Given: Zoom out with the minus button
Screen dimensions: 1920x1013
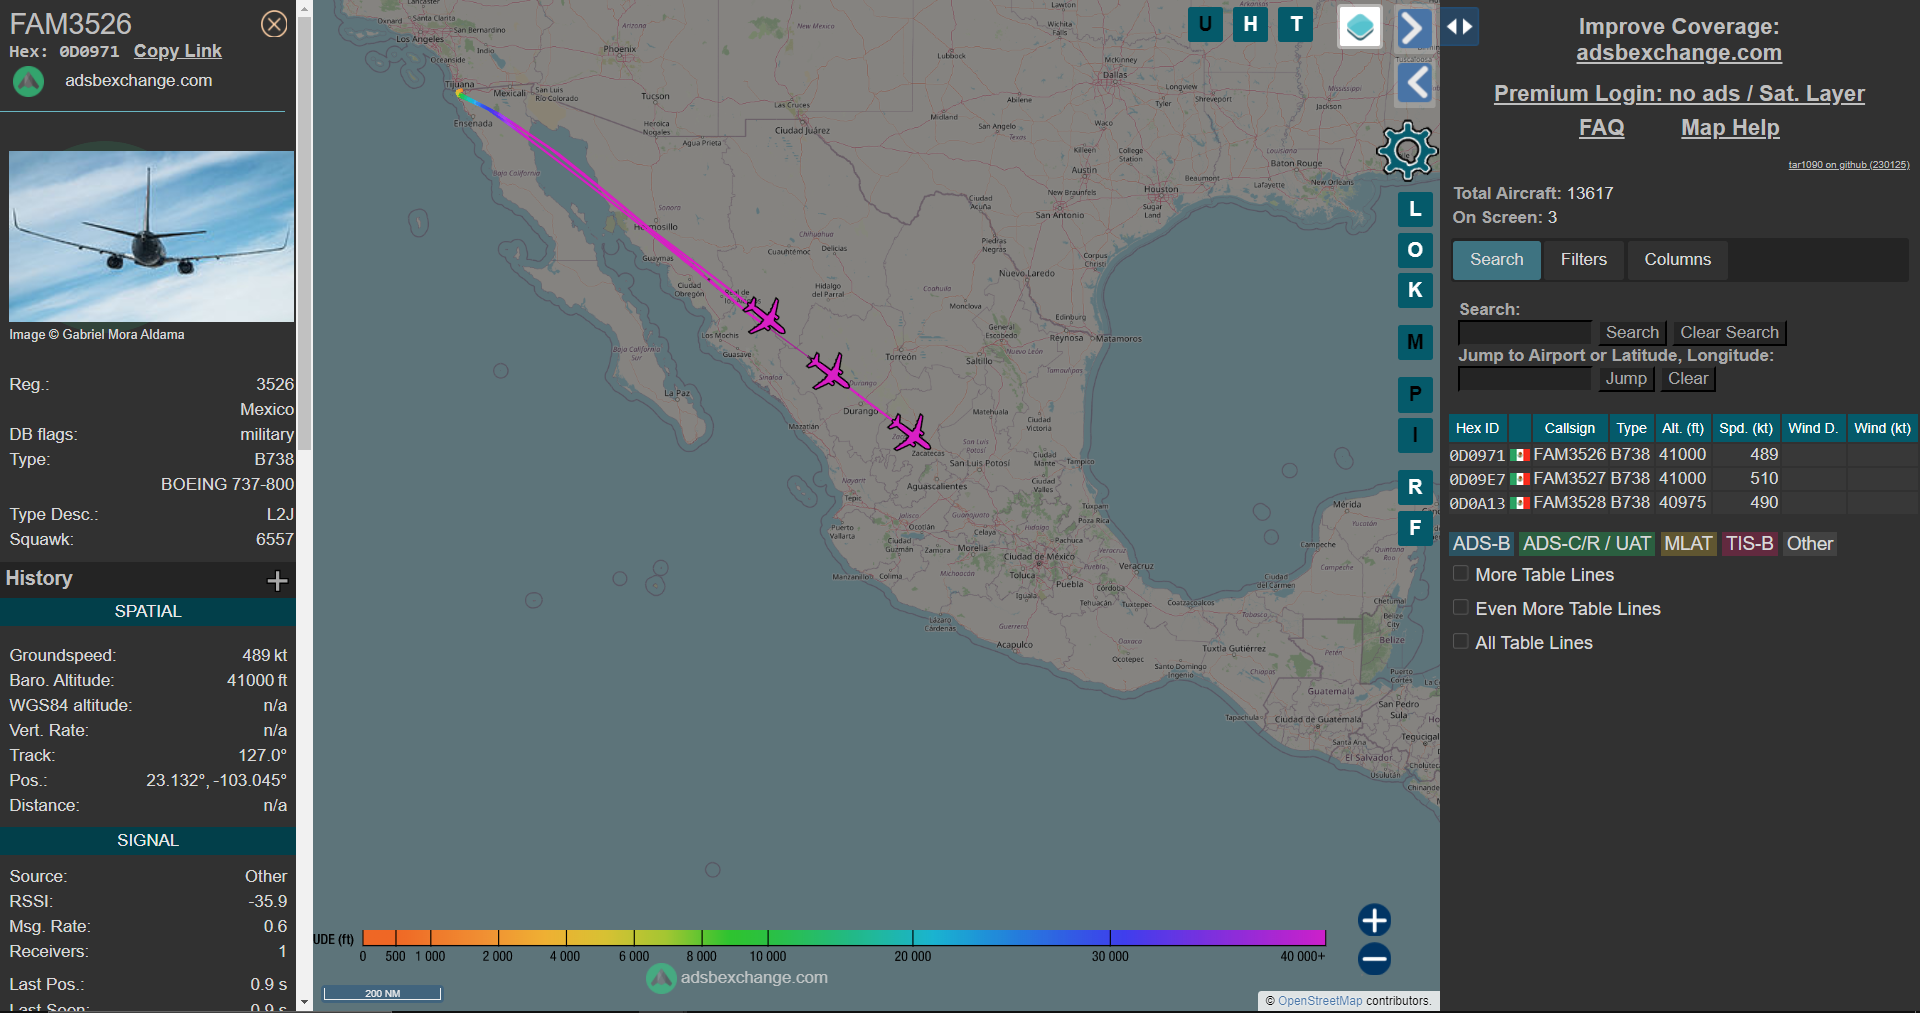Looking at the screenshot, I should click(1374, 959).
